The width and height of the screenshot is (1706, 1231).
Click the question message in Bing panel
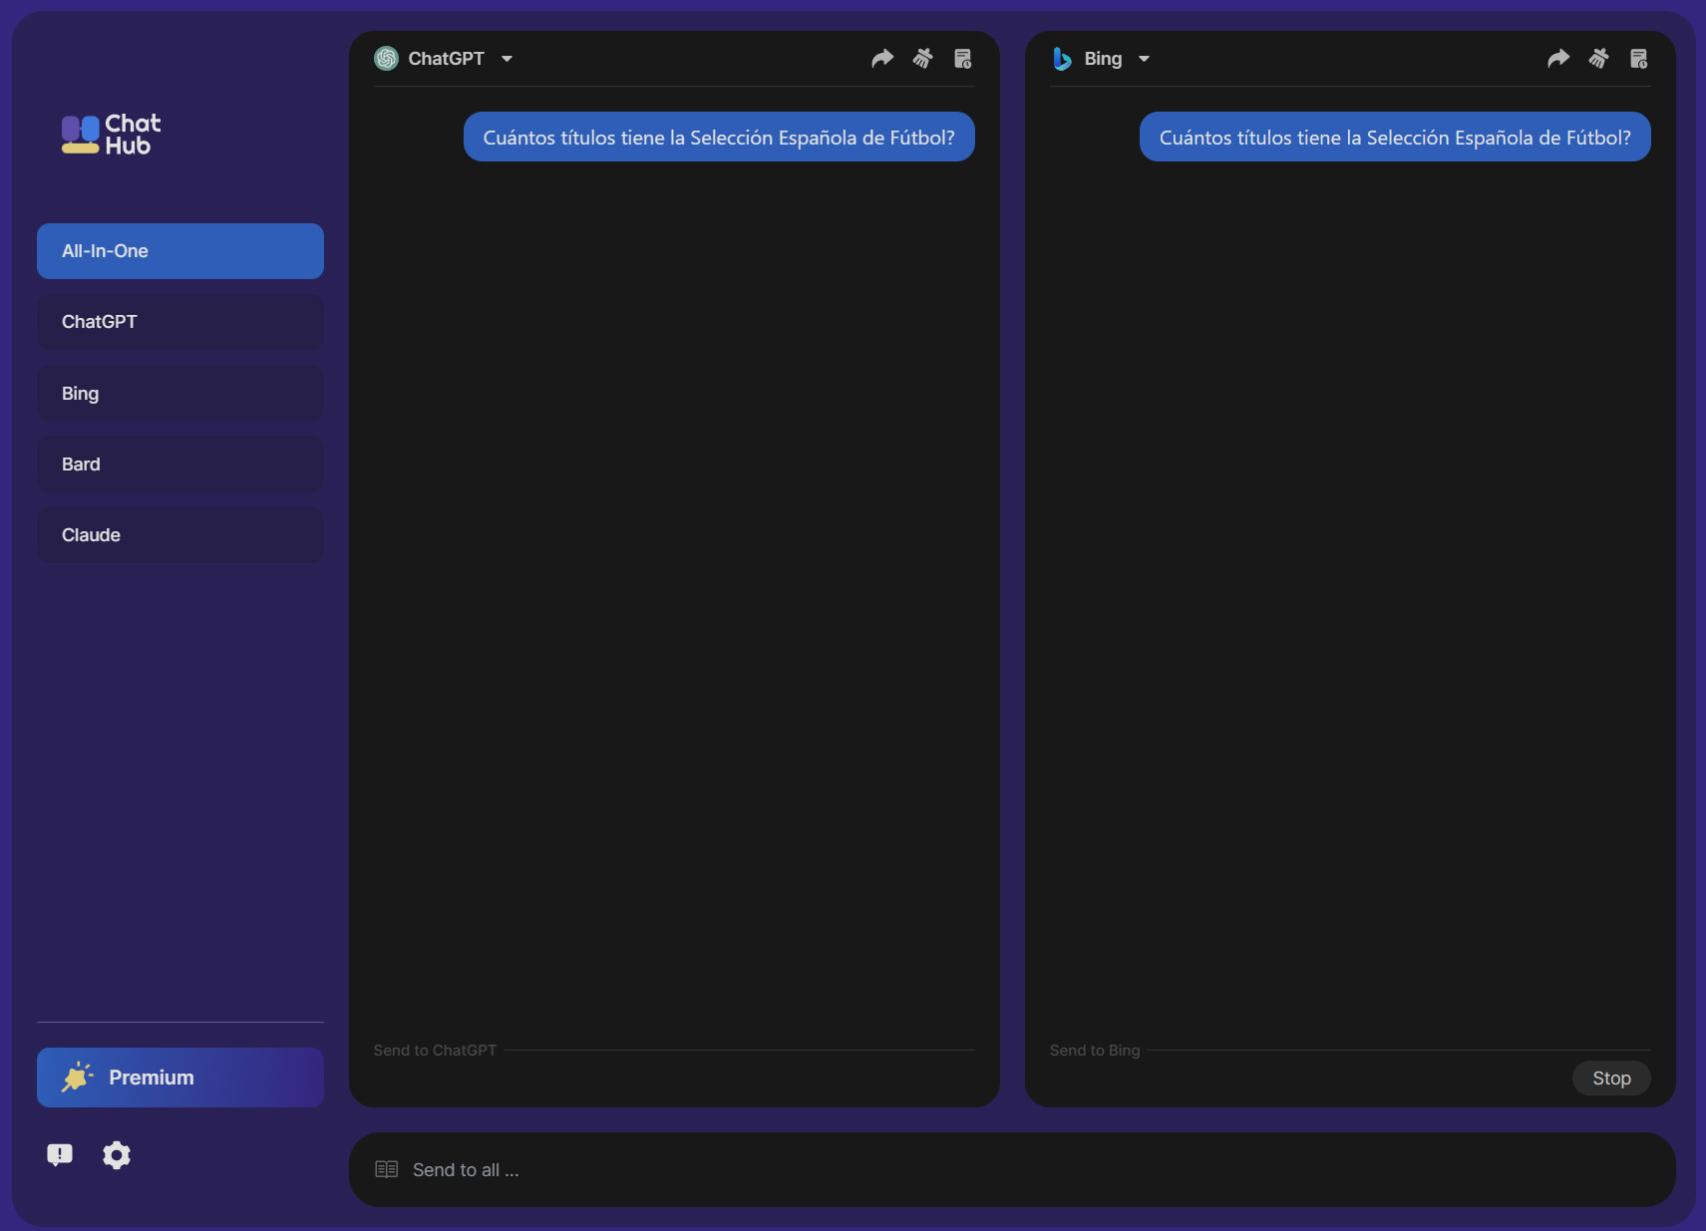click(1395, 137)
